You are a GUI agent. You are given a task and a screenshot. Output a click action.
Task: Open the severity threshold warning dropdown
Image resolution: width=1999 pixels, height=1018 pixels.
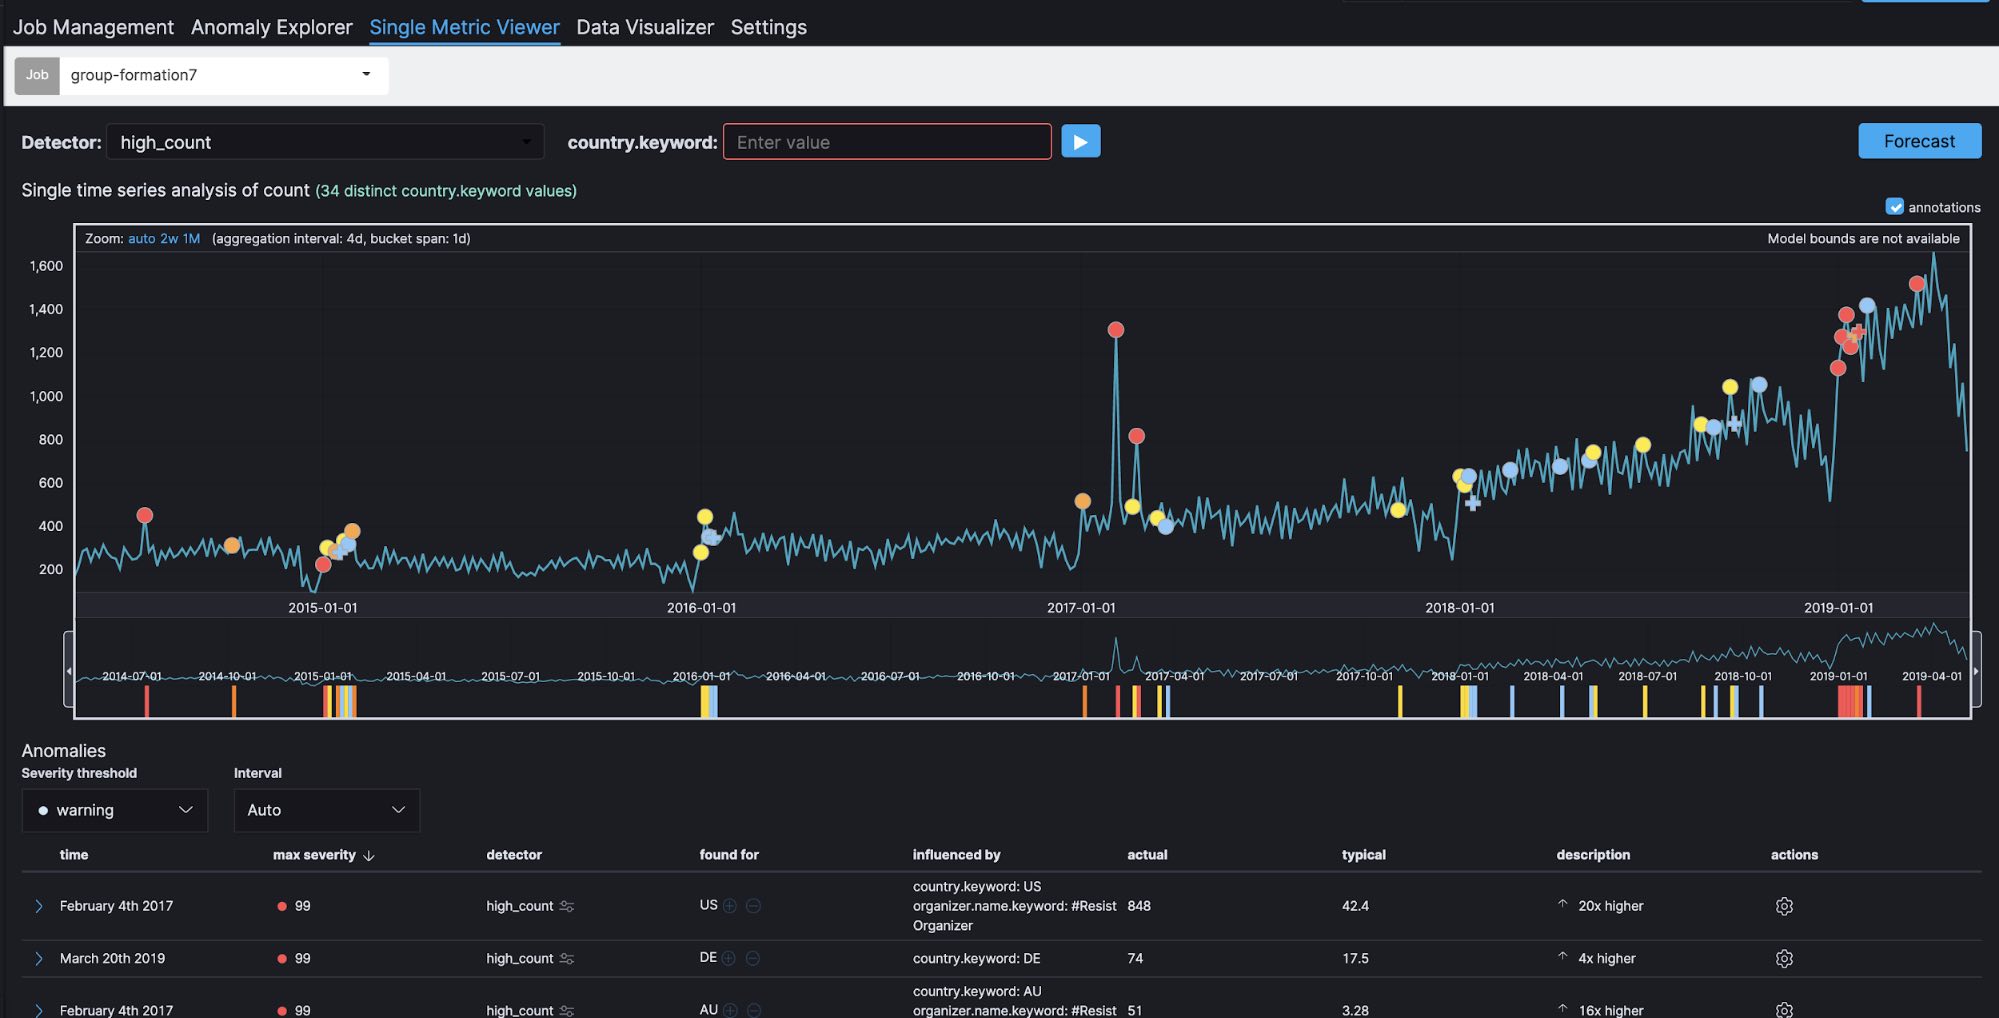tap(114, 810)
